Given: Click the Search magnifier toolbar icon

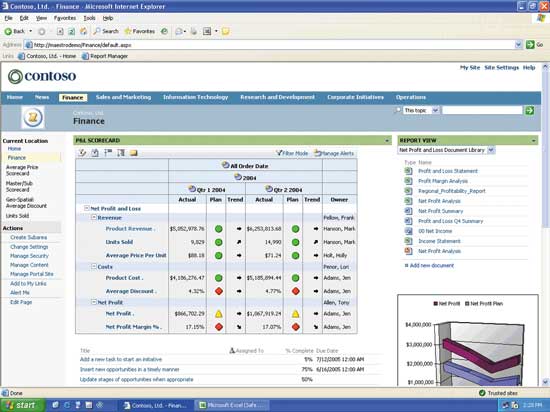Looking at the screenshot, I should [97, 31].
